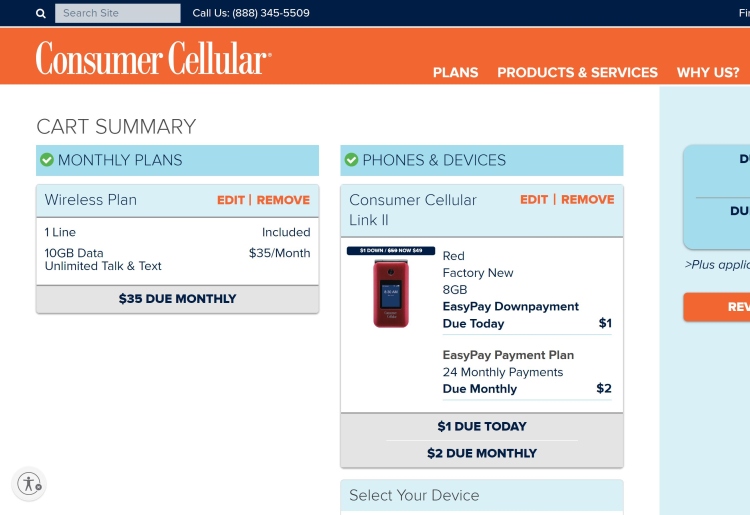This screenshot has height=515, width=750.
Task: Open the Products & Services menu
Action: coord(577,73)
